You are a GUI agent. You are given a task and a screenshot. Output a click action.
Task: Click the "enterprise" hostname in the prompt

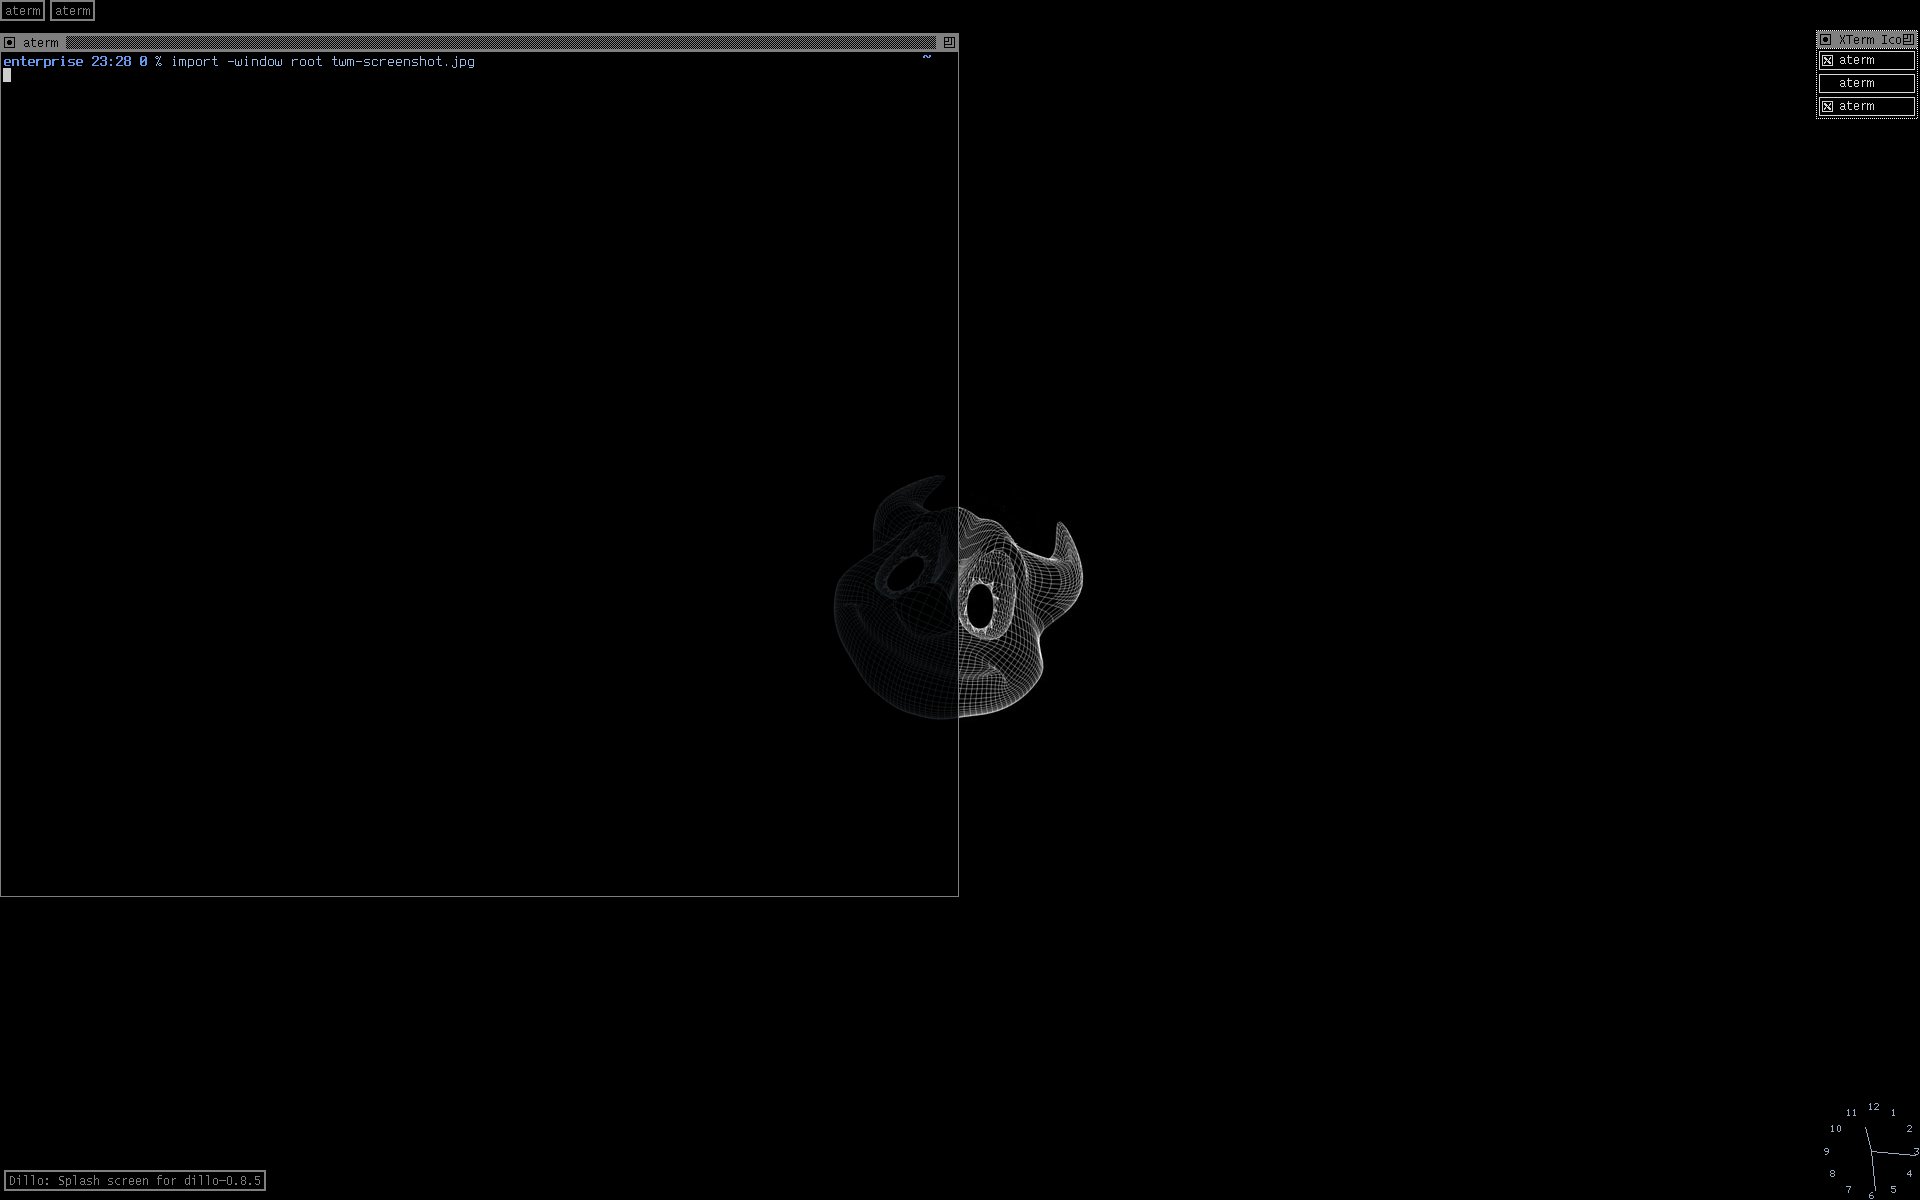[43, 62]
